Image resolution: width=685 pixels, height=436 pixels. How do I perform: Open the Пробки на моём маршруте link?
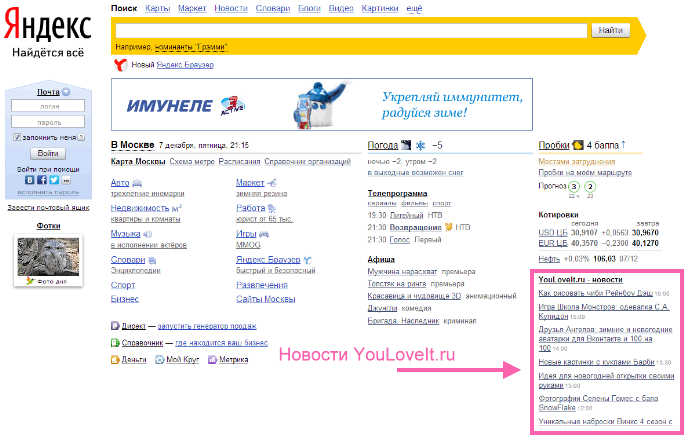click(585, 173)
